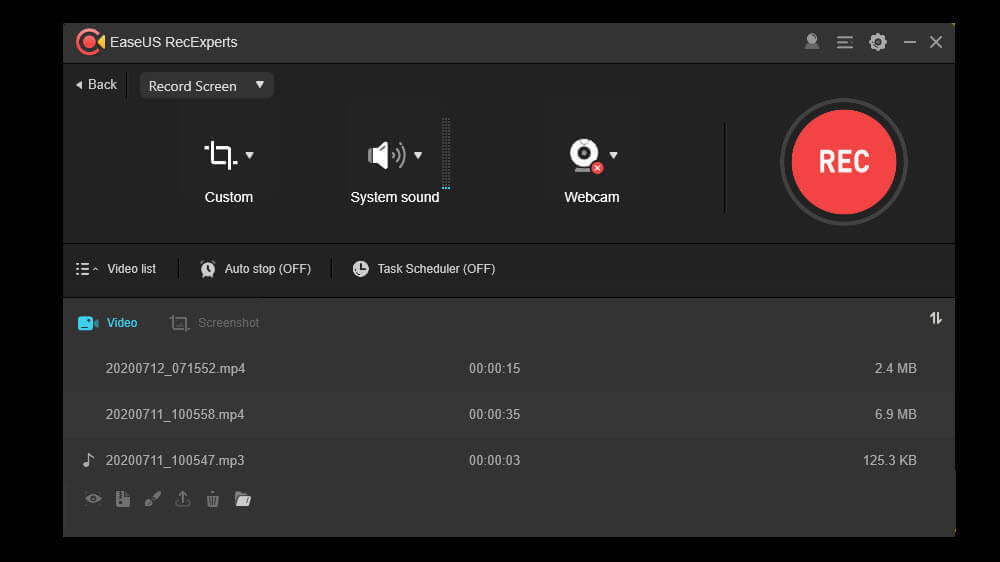The height and width of the screenshot is (562, 1000).
Task: Click the Task Scheduler clock icon
Action: (360, 269)
